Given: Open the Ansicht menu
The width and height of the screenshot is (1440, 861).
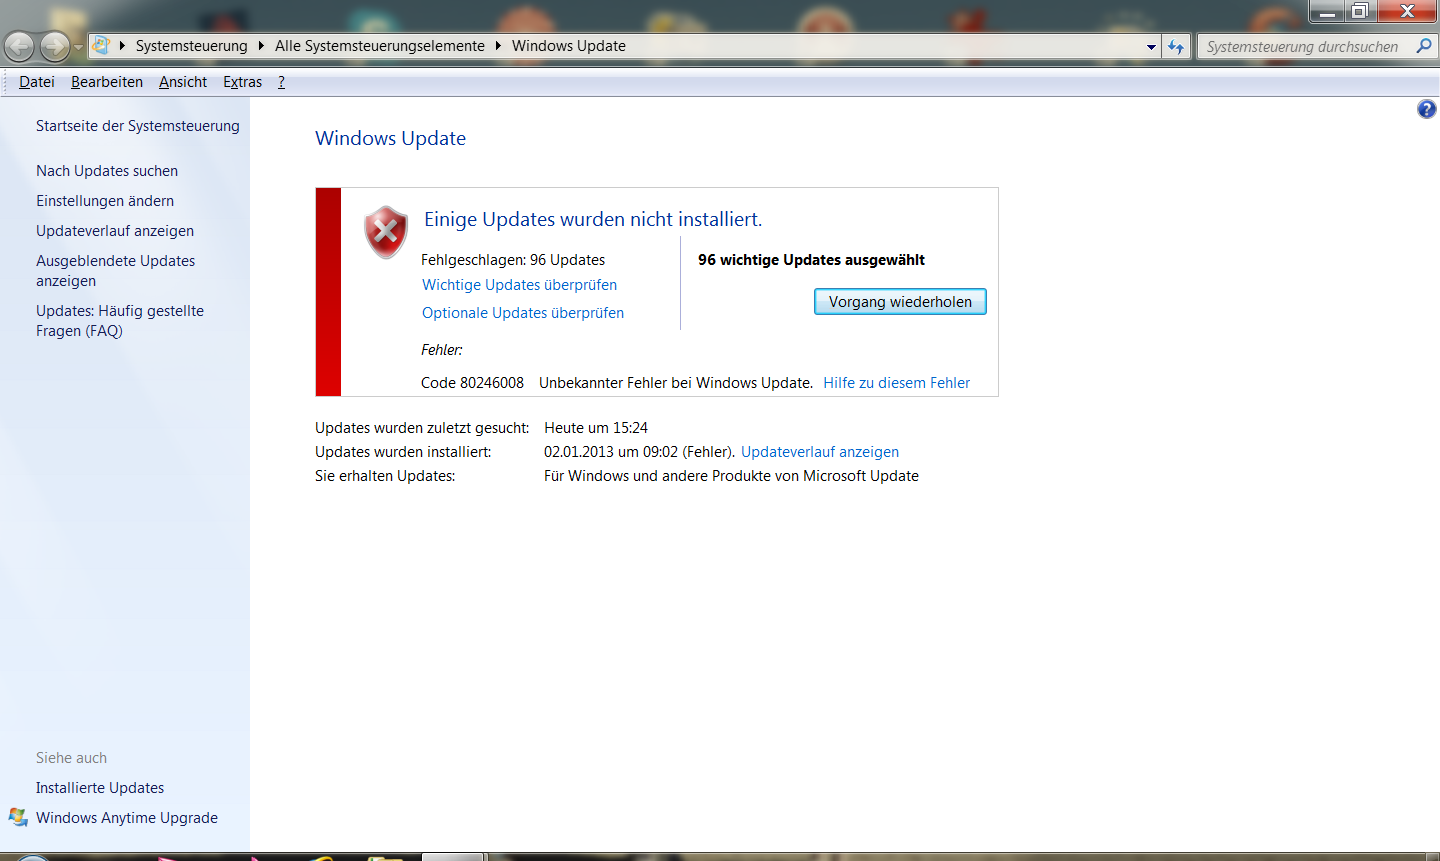Looking at the screenshot, I should tap(183, 82).
